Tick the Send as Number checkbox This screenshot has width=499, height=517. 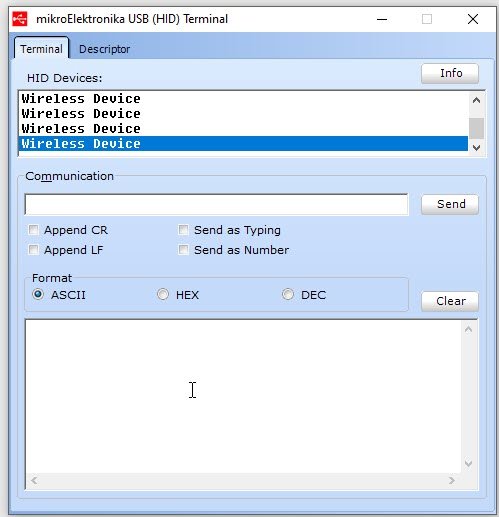pyautogui.click(x=183, y=250)
